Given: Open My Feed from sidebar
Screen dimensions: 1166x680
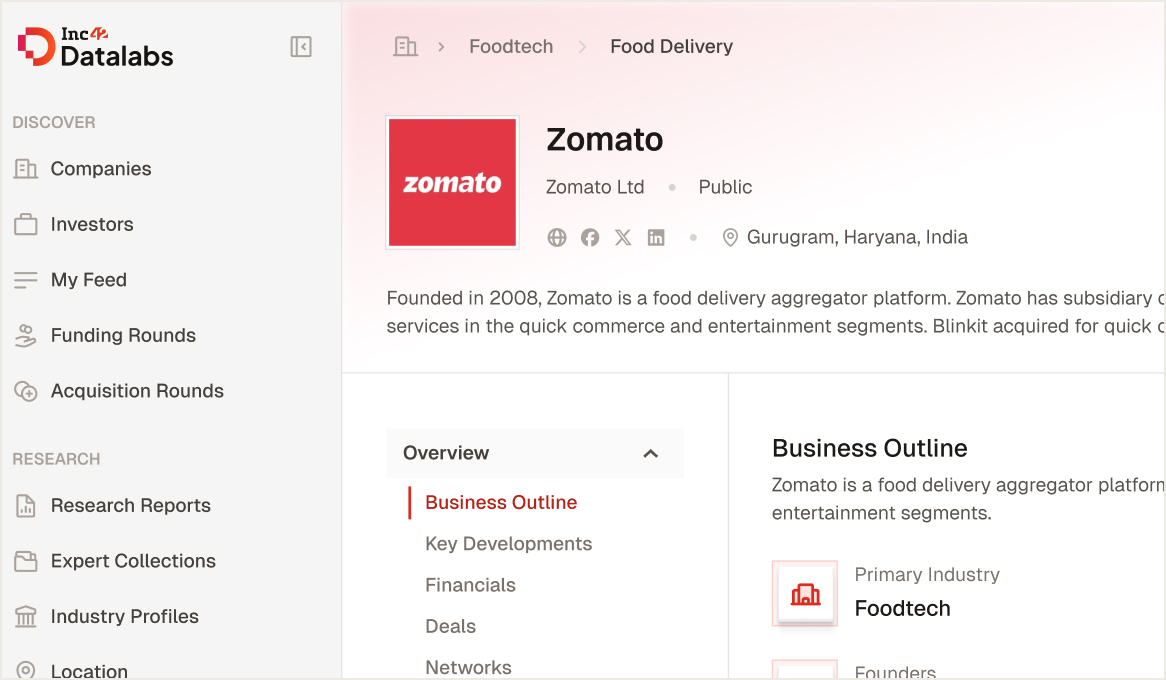Looking at the screenshot, I should click(88, 280).
